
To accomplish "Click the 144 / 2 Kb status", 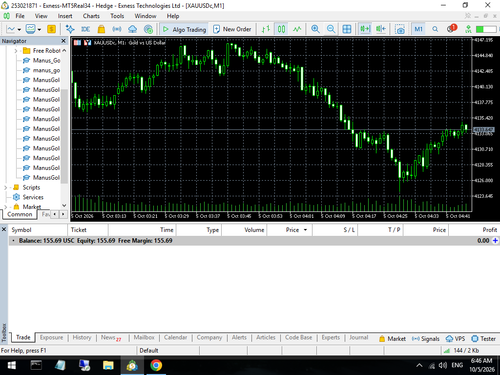I will point(466,350).
